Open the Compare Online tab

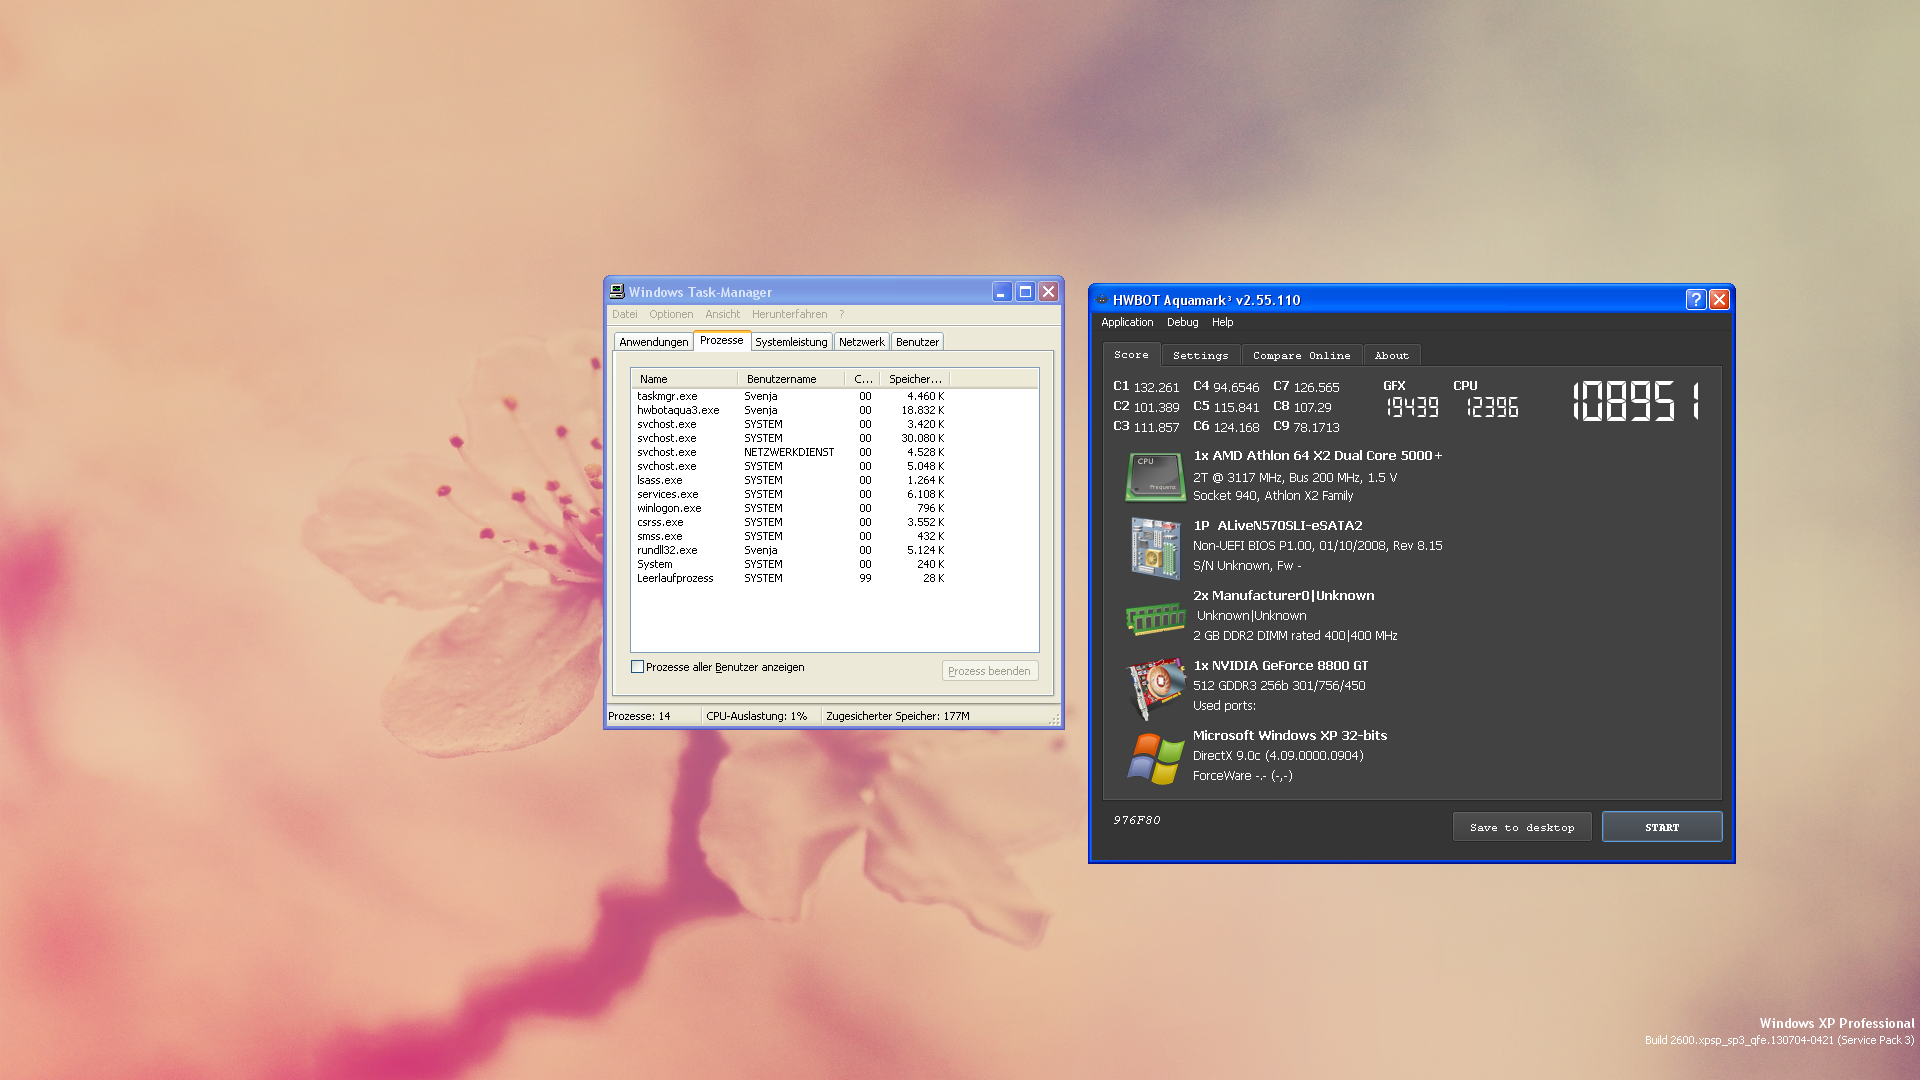[x=1302, y=356]
